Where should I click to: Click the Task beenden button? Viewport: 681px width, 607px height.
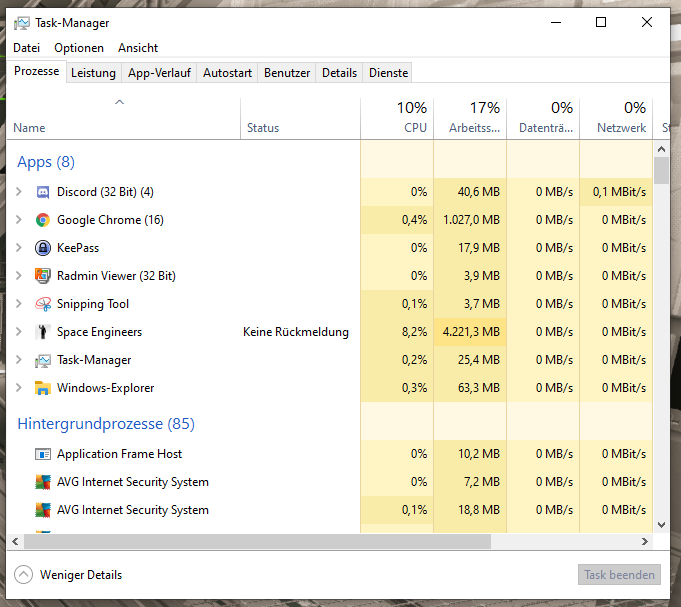pyautogui.click(x=619, y=575)
